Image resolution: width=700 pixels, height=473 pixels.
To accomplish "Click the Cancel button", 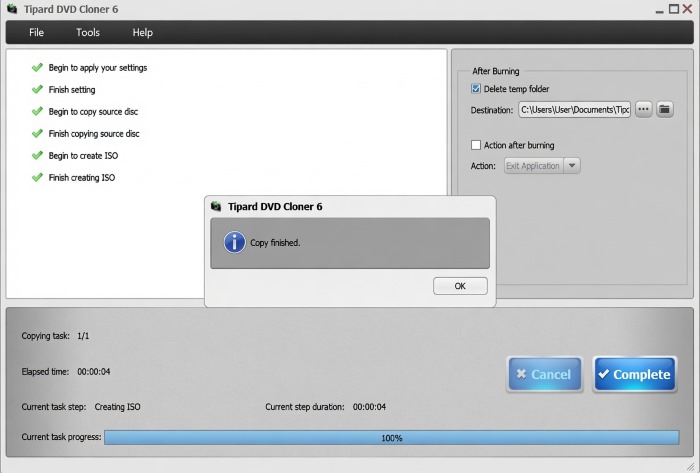I will tap(545, 374).
